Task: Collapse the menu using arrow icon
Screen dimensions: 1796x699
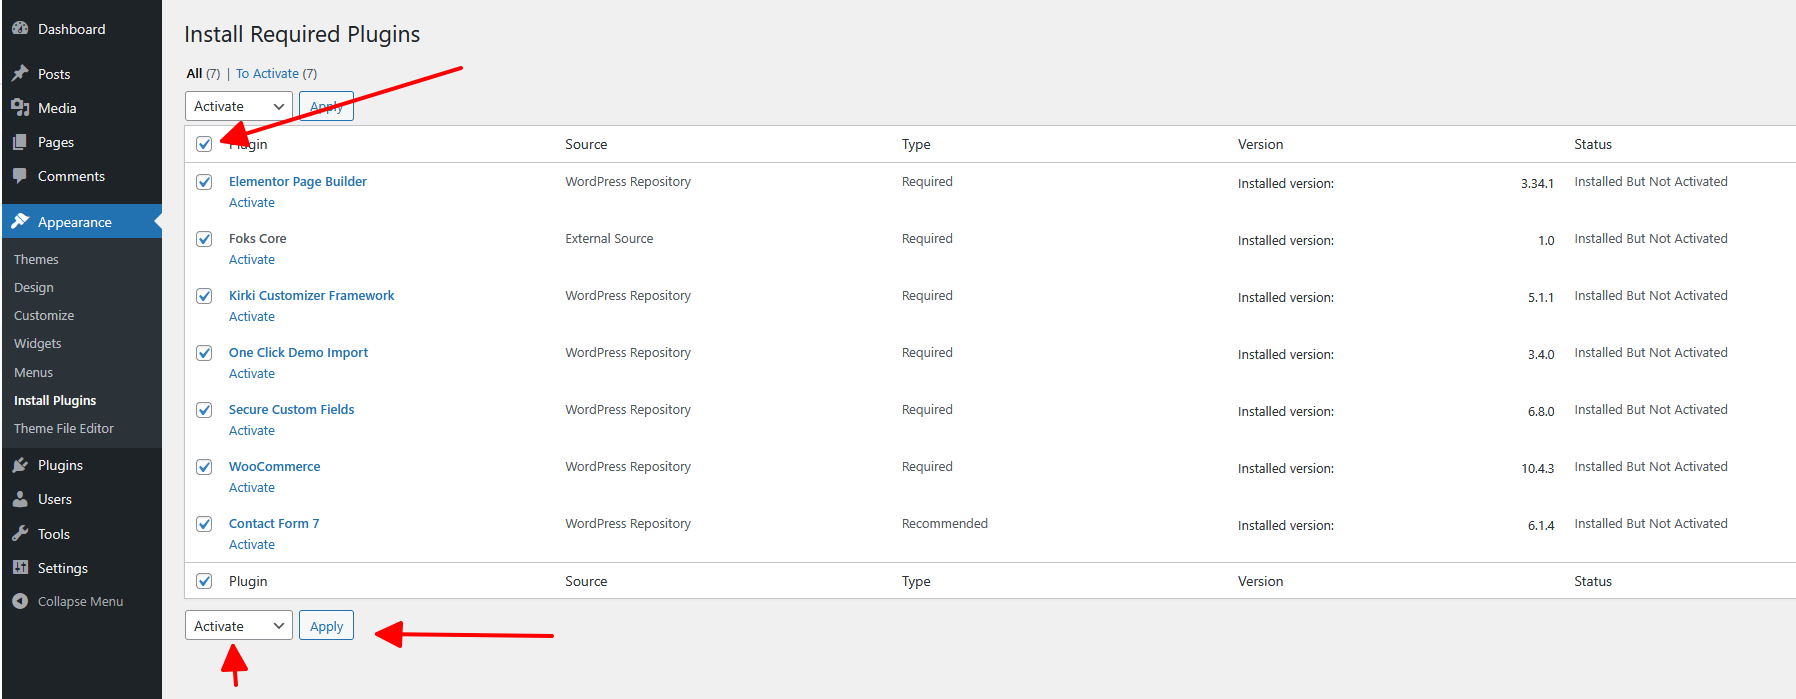Action: point(20,601)
